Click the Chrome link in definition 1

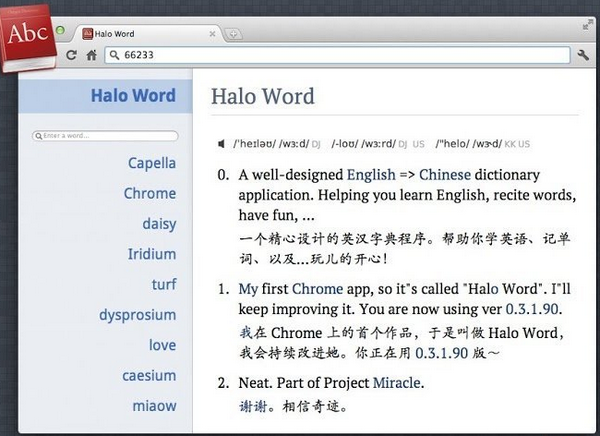(x=317, y=289)
